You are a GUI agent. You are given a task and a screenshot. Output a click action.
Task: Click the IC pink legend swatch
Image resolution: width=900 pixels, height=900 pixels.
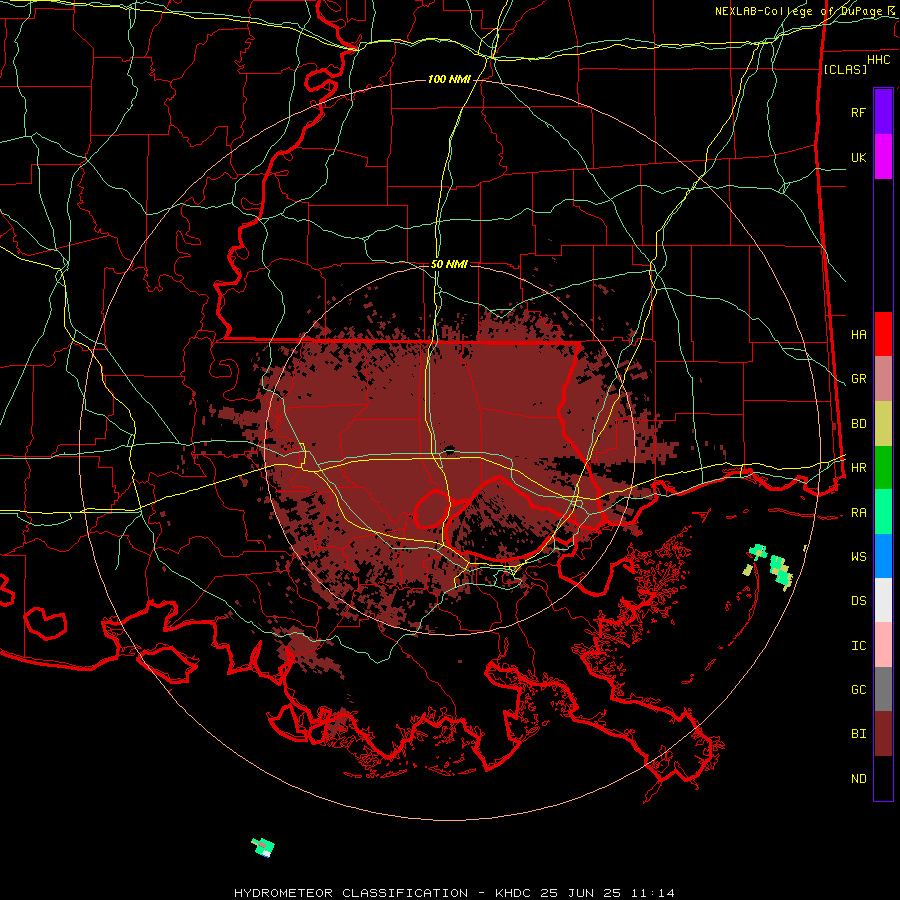[883, 645]
